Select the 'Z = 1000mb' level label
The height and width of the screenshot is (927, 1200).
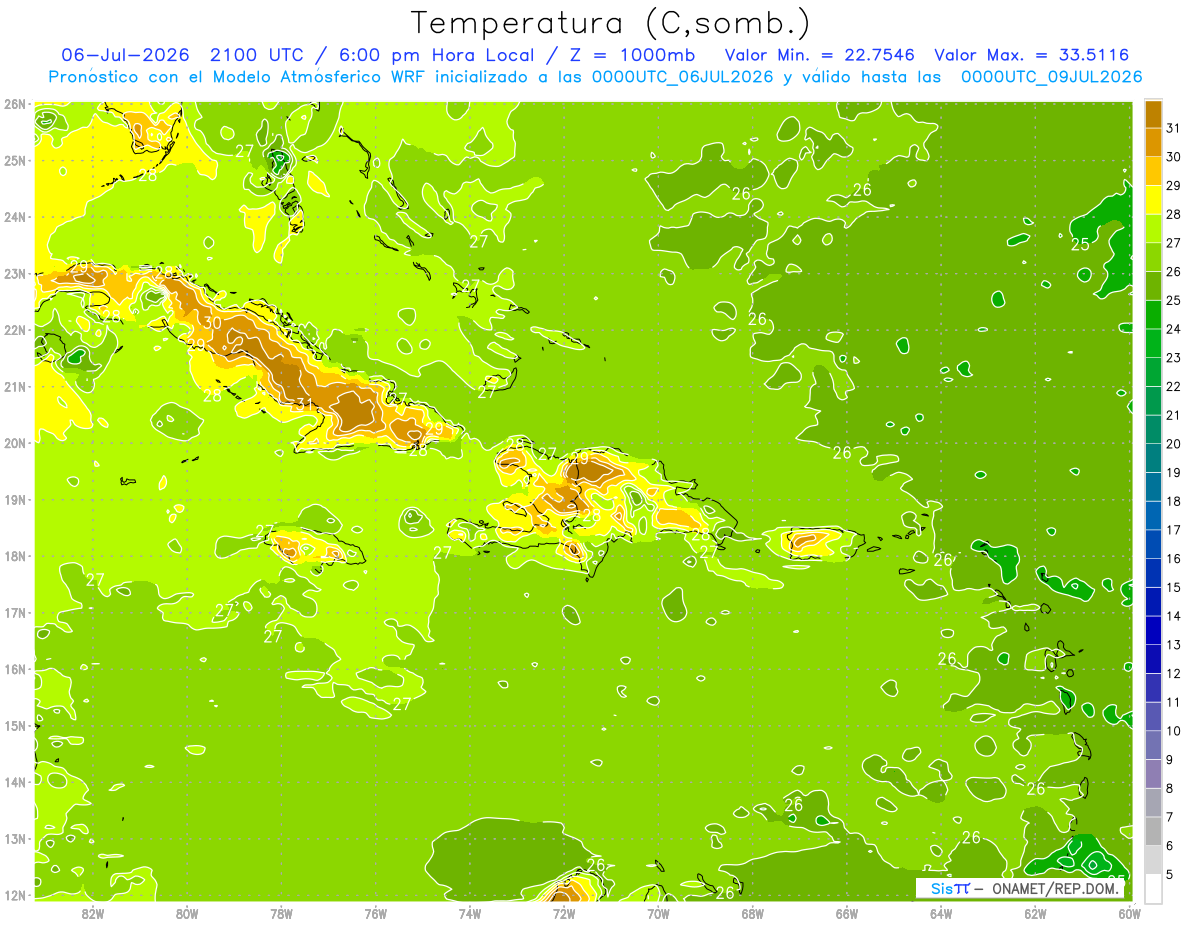pos(632,55)
